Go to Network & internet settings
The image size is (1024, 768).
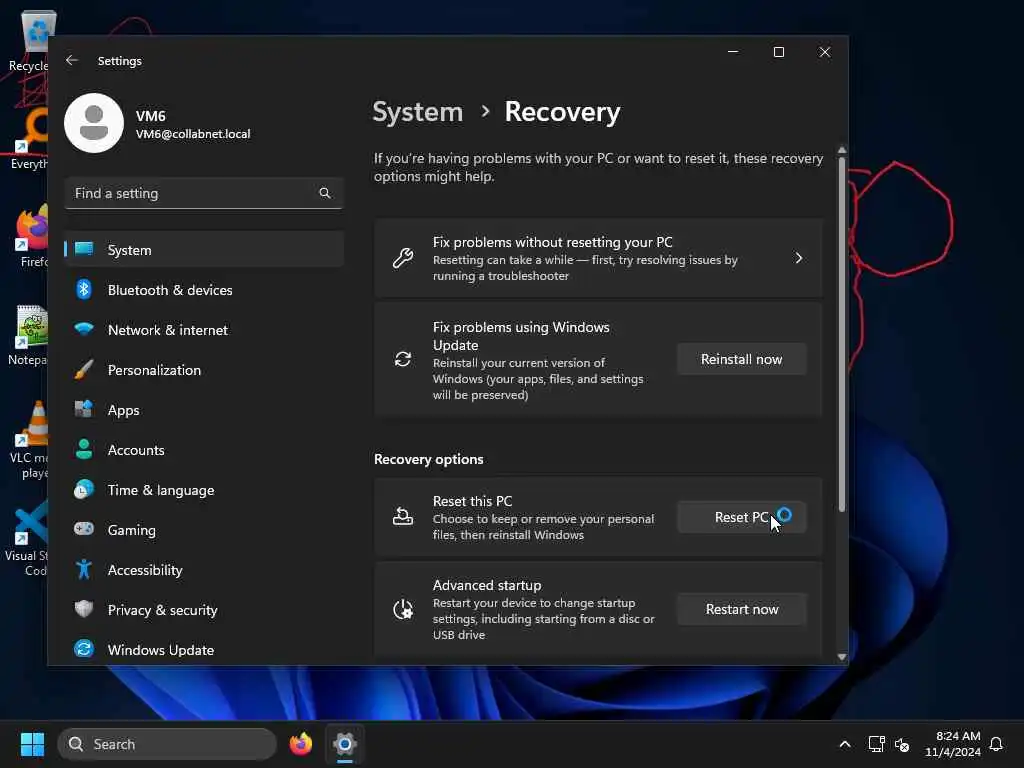click(x=204, y=330)
